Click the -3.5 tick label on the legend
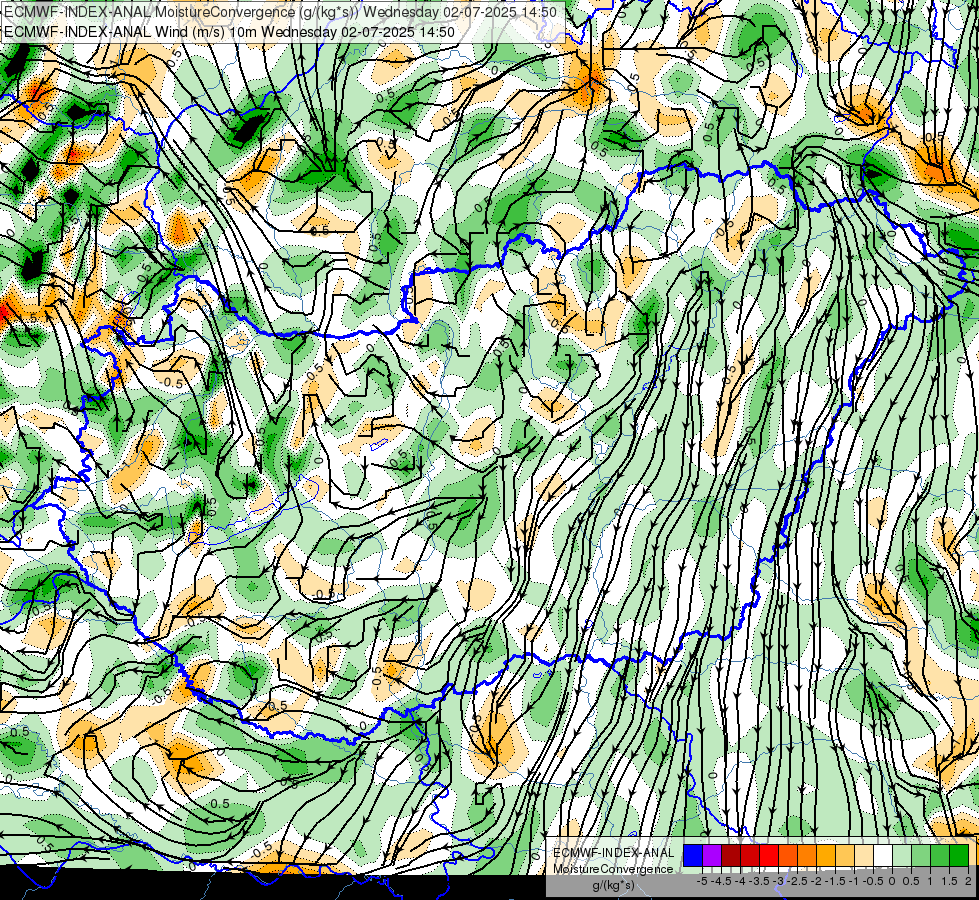This screenshot has width=979, height=900. tap(759, 881)
